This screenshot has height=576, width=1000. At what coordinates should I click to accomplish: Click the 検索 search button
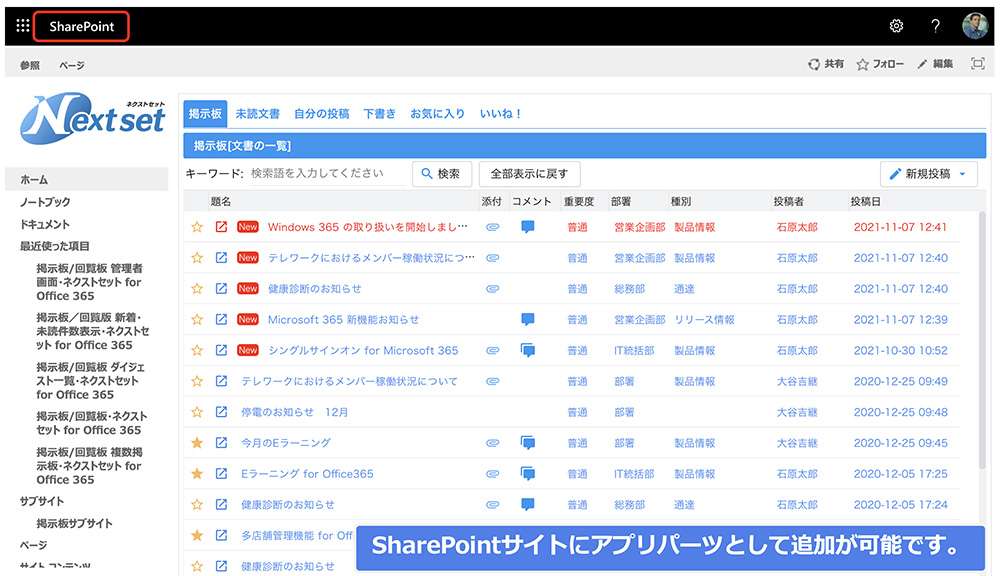(x=442, y=174)
